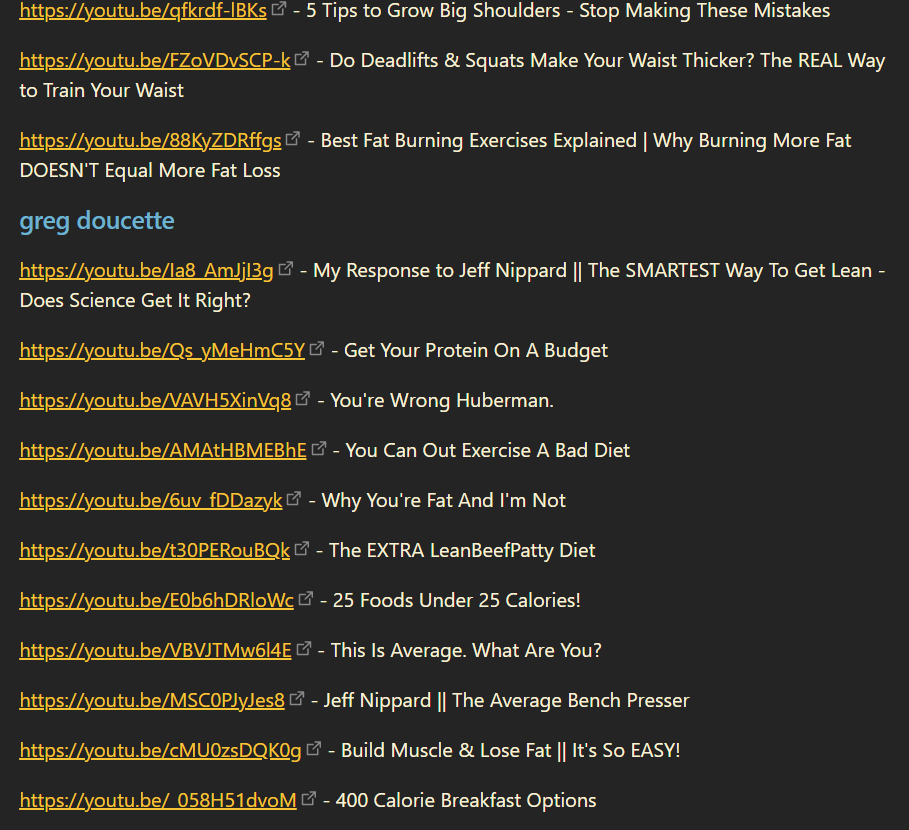Click external-link icon next to VAVH5XinVq8 URL

[x=303, y=398]
